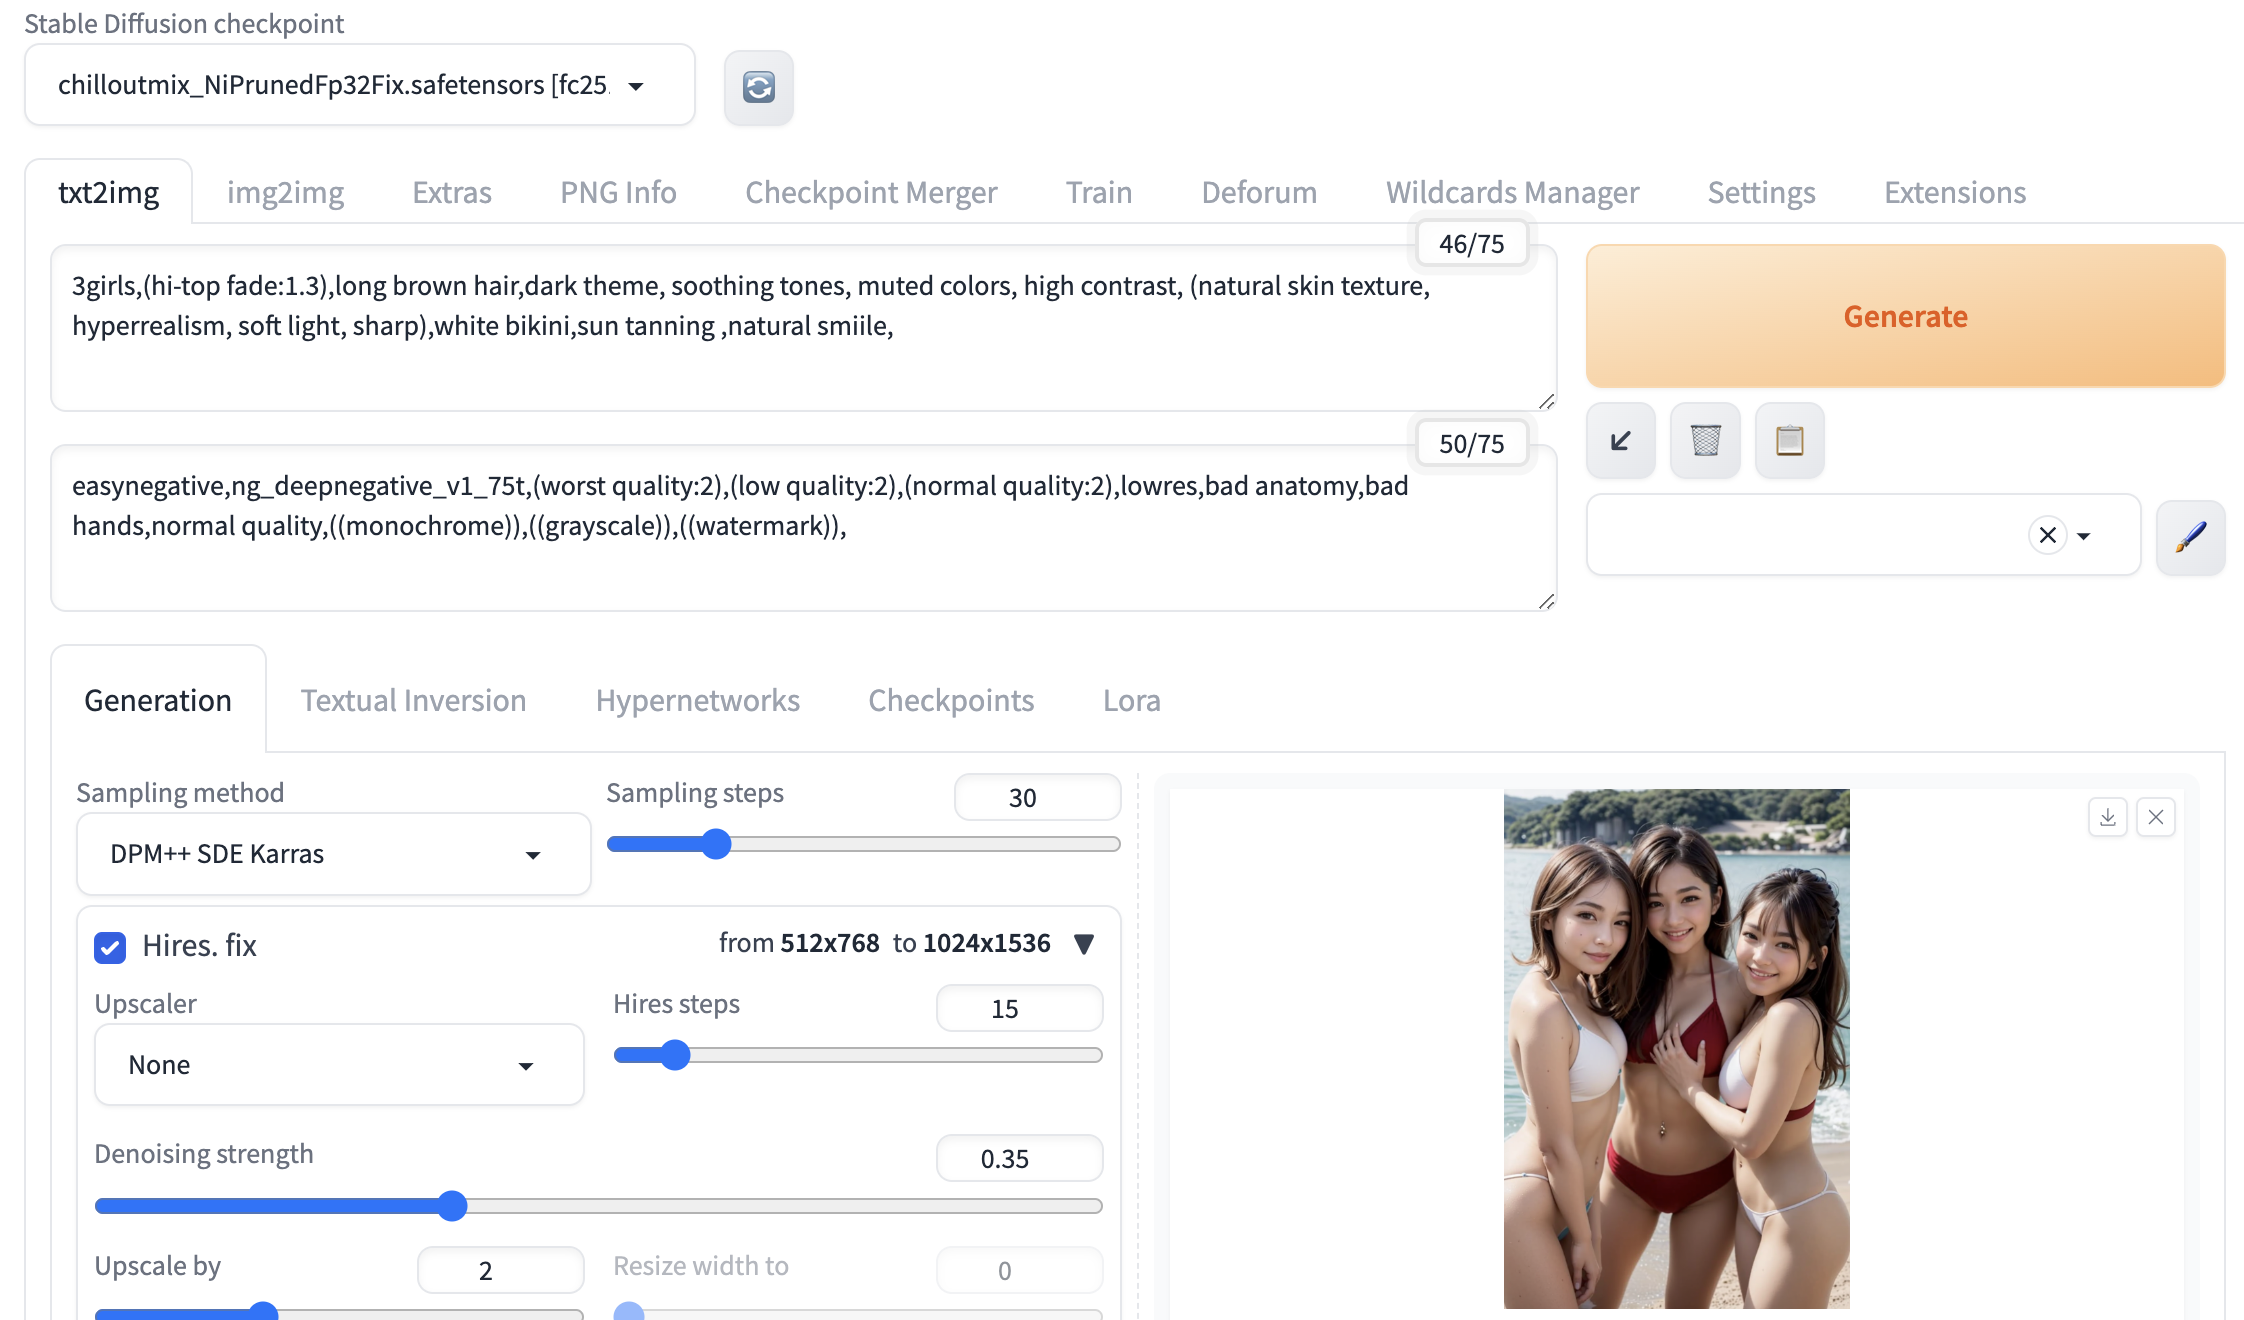This screenshot has width=2244, height=1320.
Task: Apply styles with the clipboard icon
Action: tap(1789, 440)
